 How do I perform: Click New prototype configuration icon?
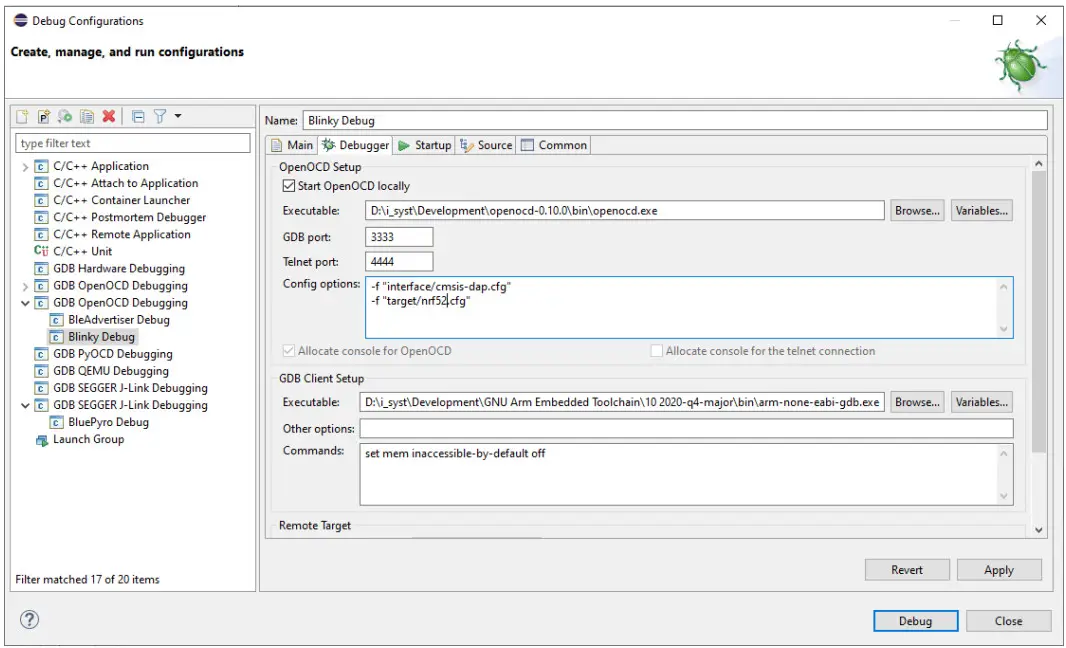[x=44, y=116]
